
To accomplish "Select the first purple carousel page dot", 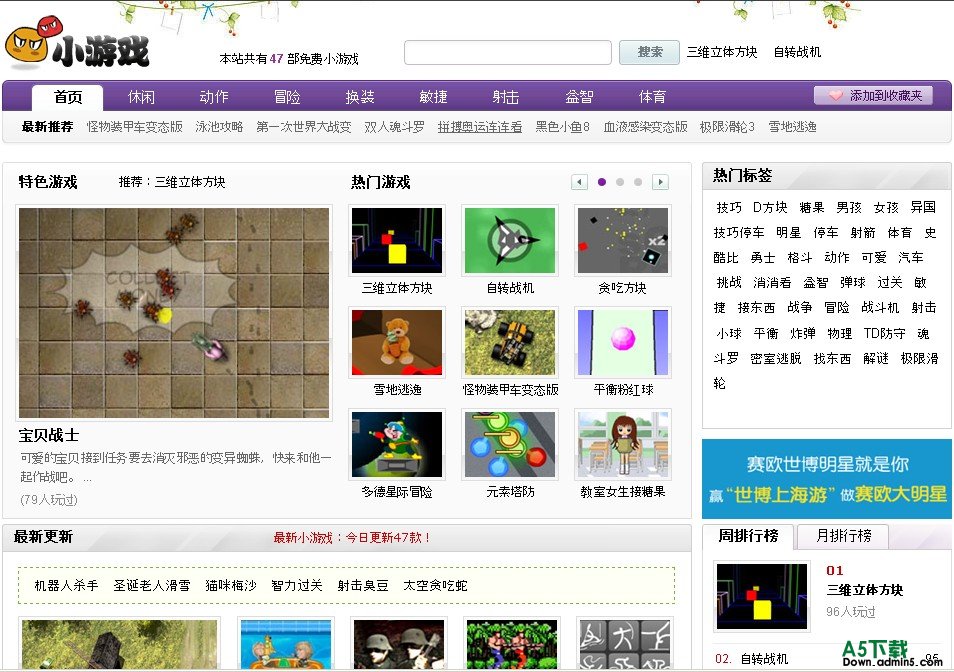I will (x=602, y=182).
